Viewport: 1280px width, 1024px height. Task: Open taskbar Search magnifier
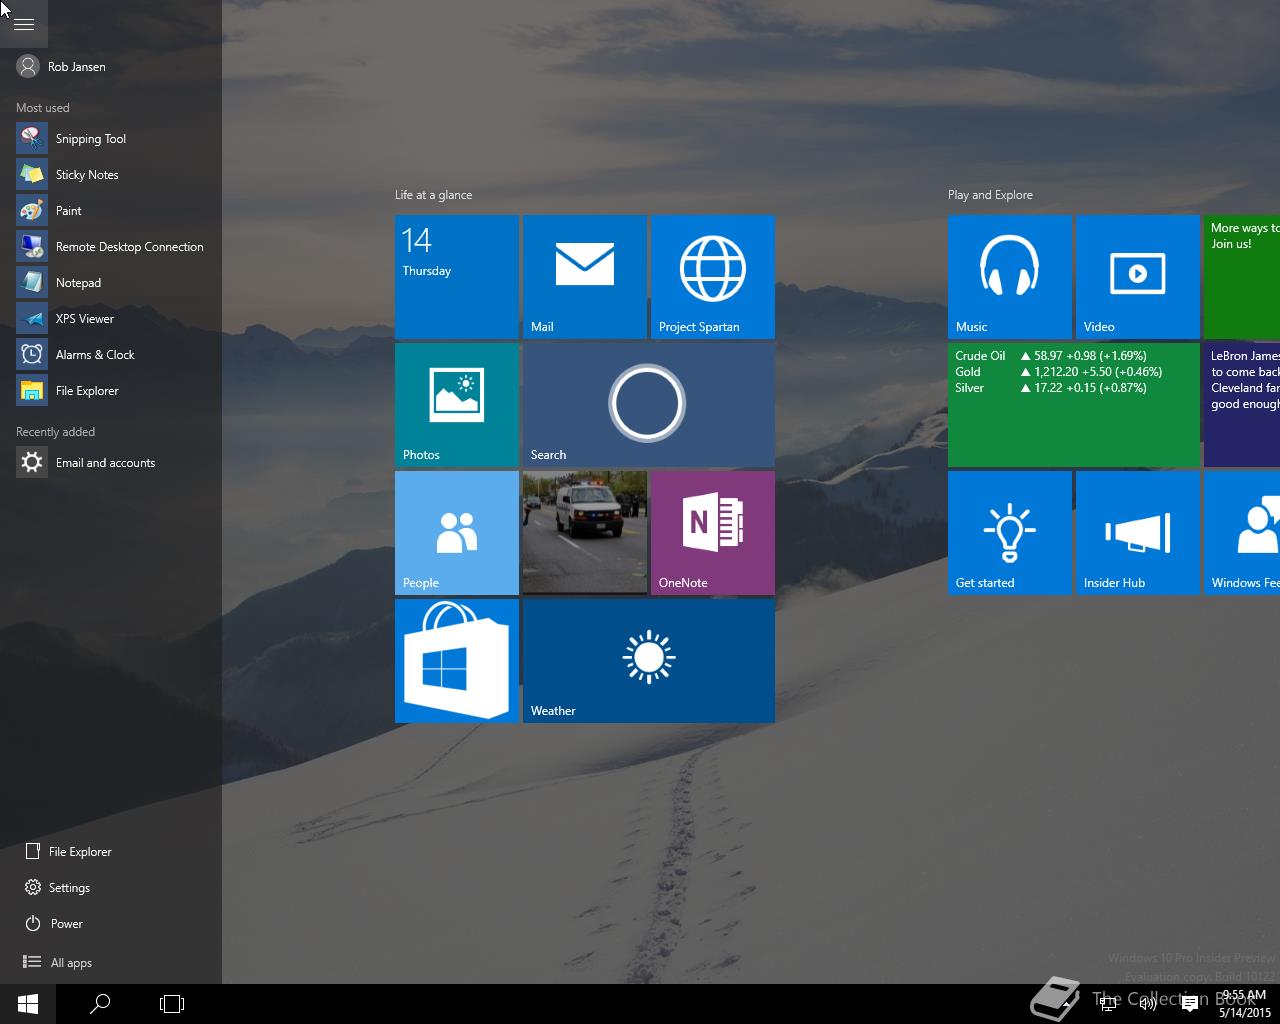click(100, 1004)
